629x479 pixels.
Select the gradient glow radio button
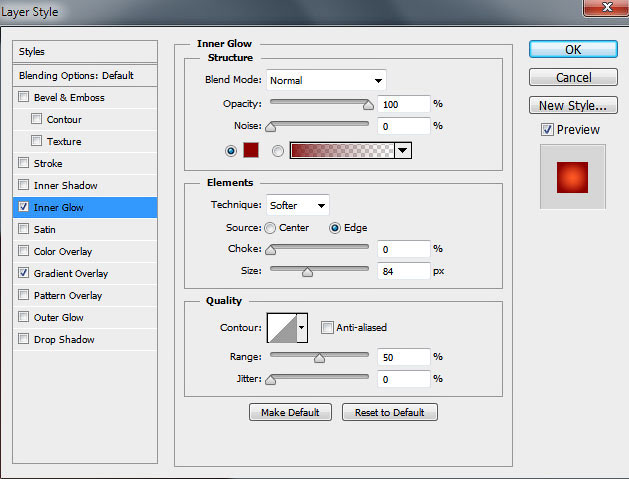pos(278,151)
